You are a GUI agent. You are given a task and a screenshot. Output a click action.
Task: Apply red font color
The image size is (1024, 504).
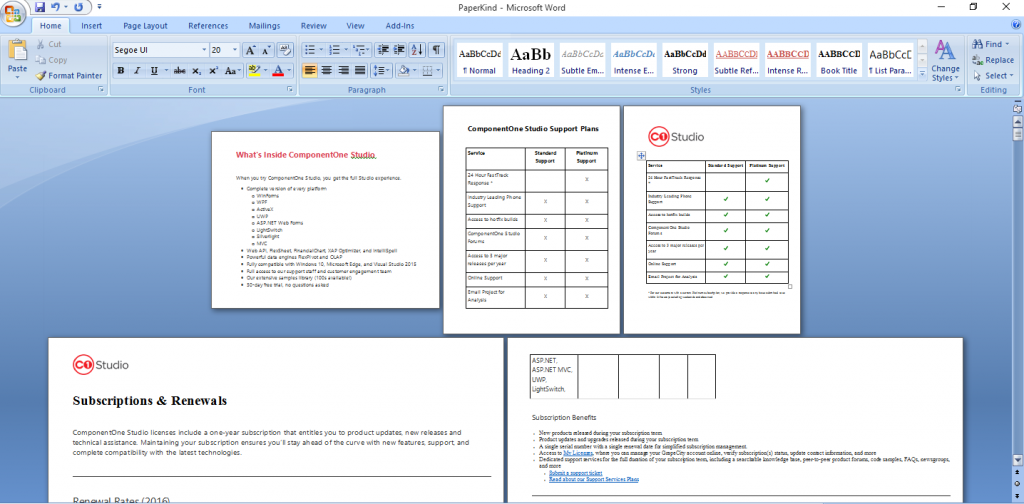coord(278,71)
